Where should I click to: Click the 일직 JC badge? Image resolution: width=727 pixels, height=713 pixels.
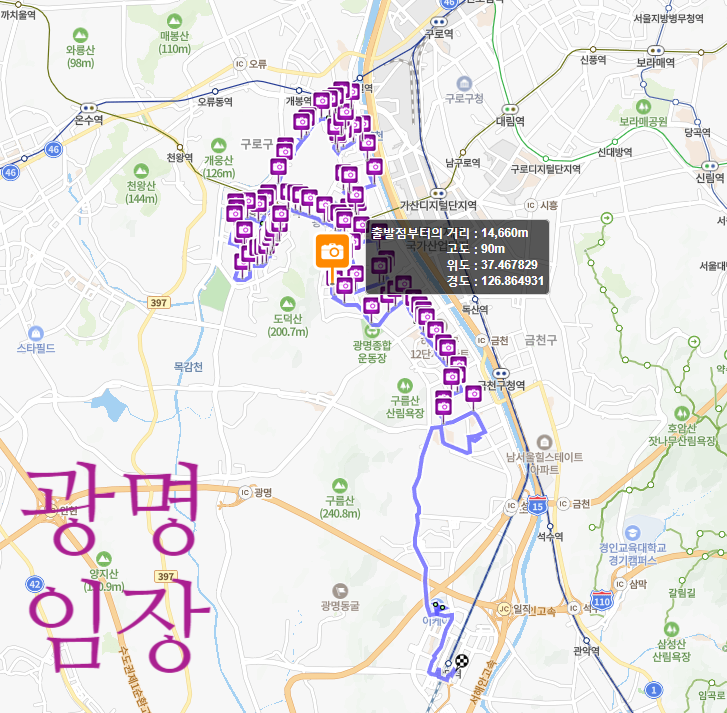(504, 609)
